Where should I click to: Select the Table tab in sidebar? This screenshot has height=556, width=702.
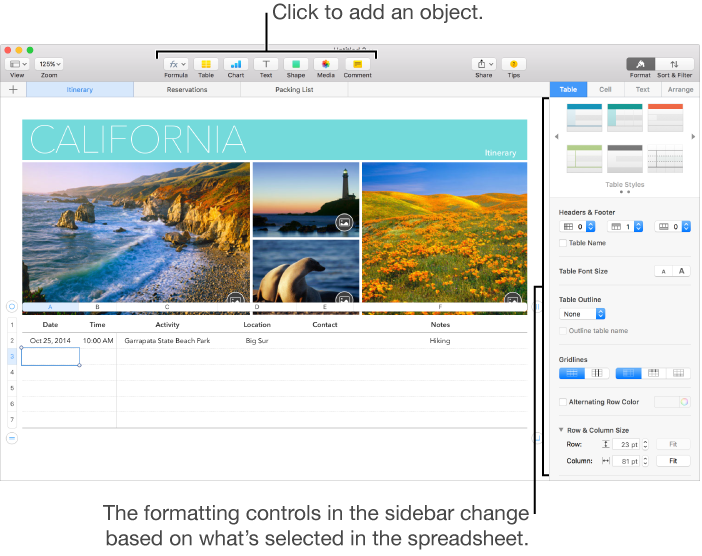pos(568,90)
